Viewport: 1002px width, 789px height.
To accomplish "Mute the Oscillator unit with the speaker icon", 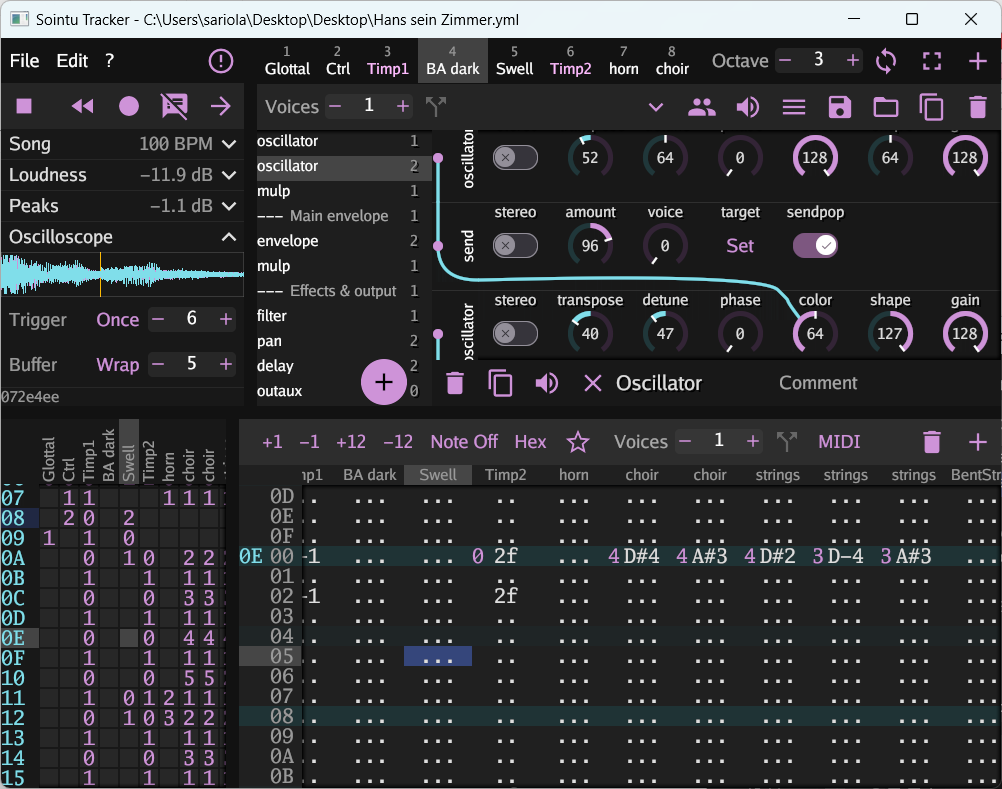I will (x=545, y=383).
